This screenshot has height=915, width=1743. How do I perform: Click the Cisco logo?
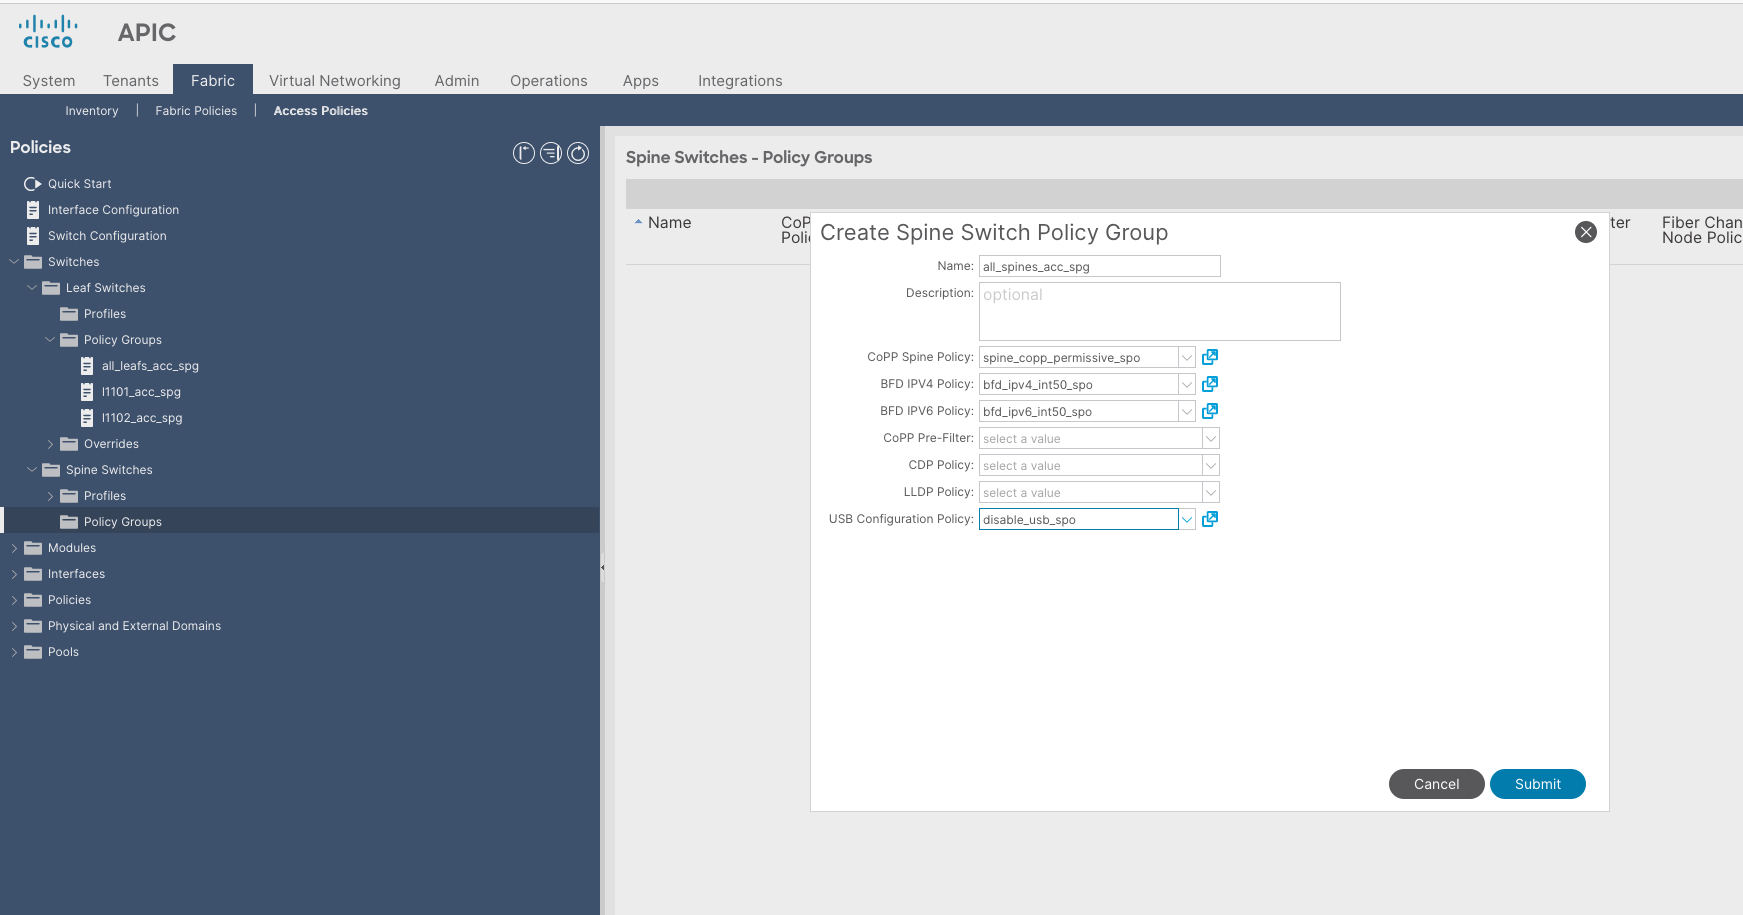[x=48, y=32]
